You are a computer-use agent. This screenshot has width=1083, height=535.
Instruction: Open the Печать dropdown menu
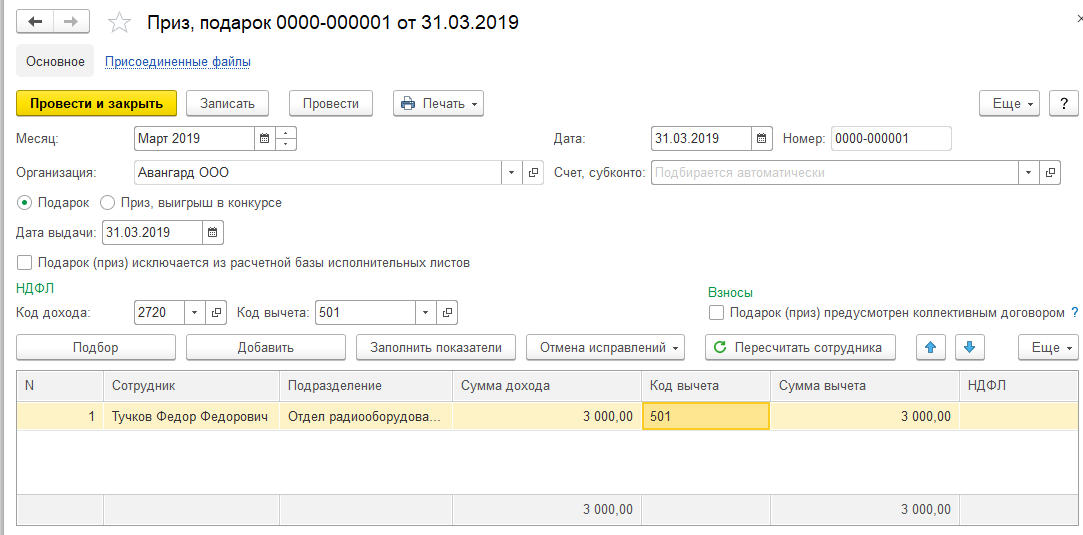pyautogui.click(x=438, y=103)
